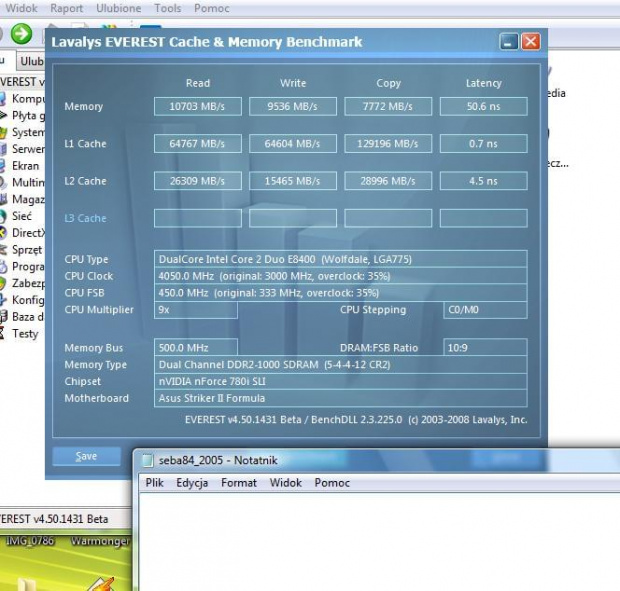The height and width of the screenshot is (591, 620).
Task: Click the green forward arrow icon
Action: [x=21, y=34]
